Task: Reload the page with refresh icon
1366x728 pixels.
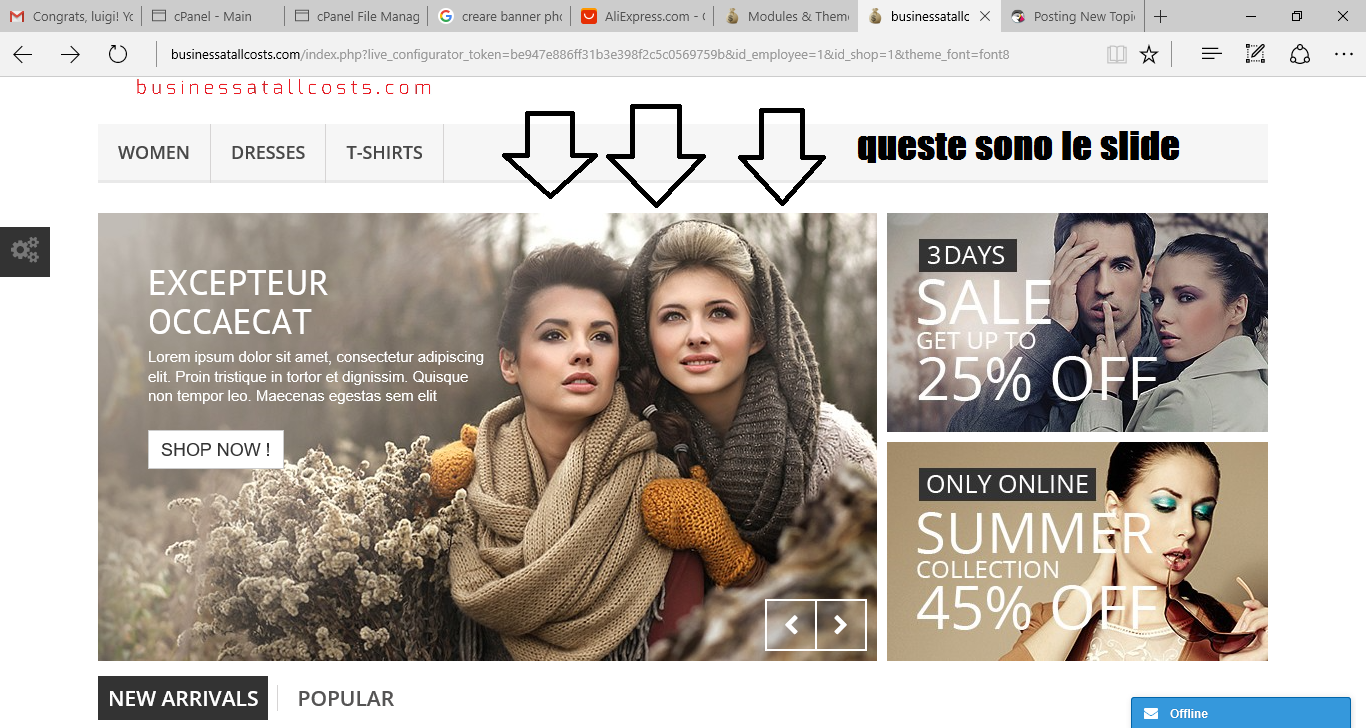Action: [x=118, y=54]
